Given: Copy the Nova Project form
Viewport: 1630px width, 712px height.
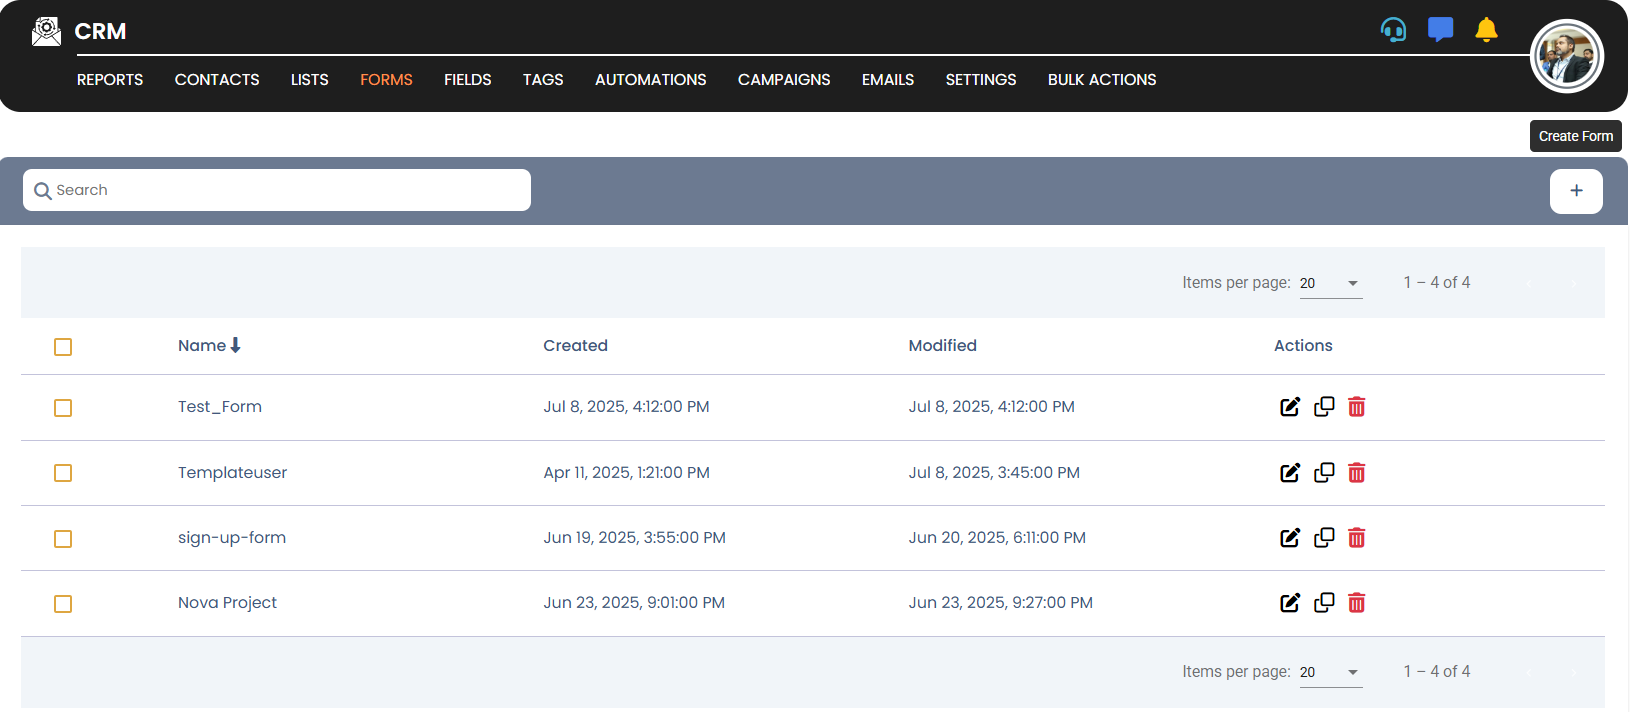Looking at the screenshot, I should tap(1324, 603).
